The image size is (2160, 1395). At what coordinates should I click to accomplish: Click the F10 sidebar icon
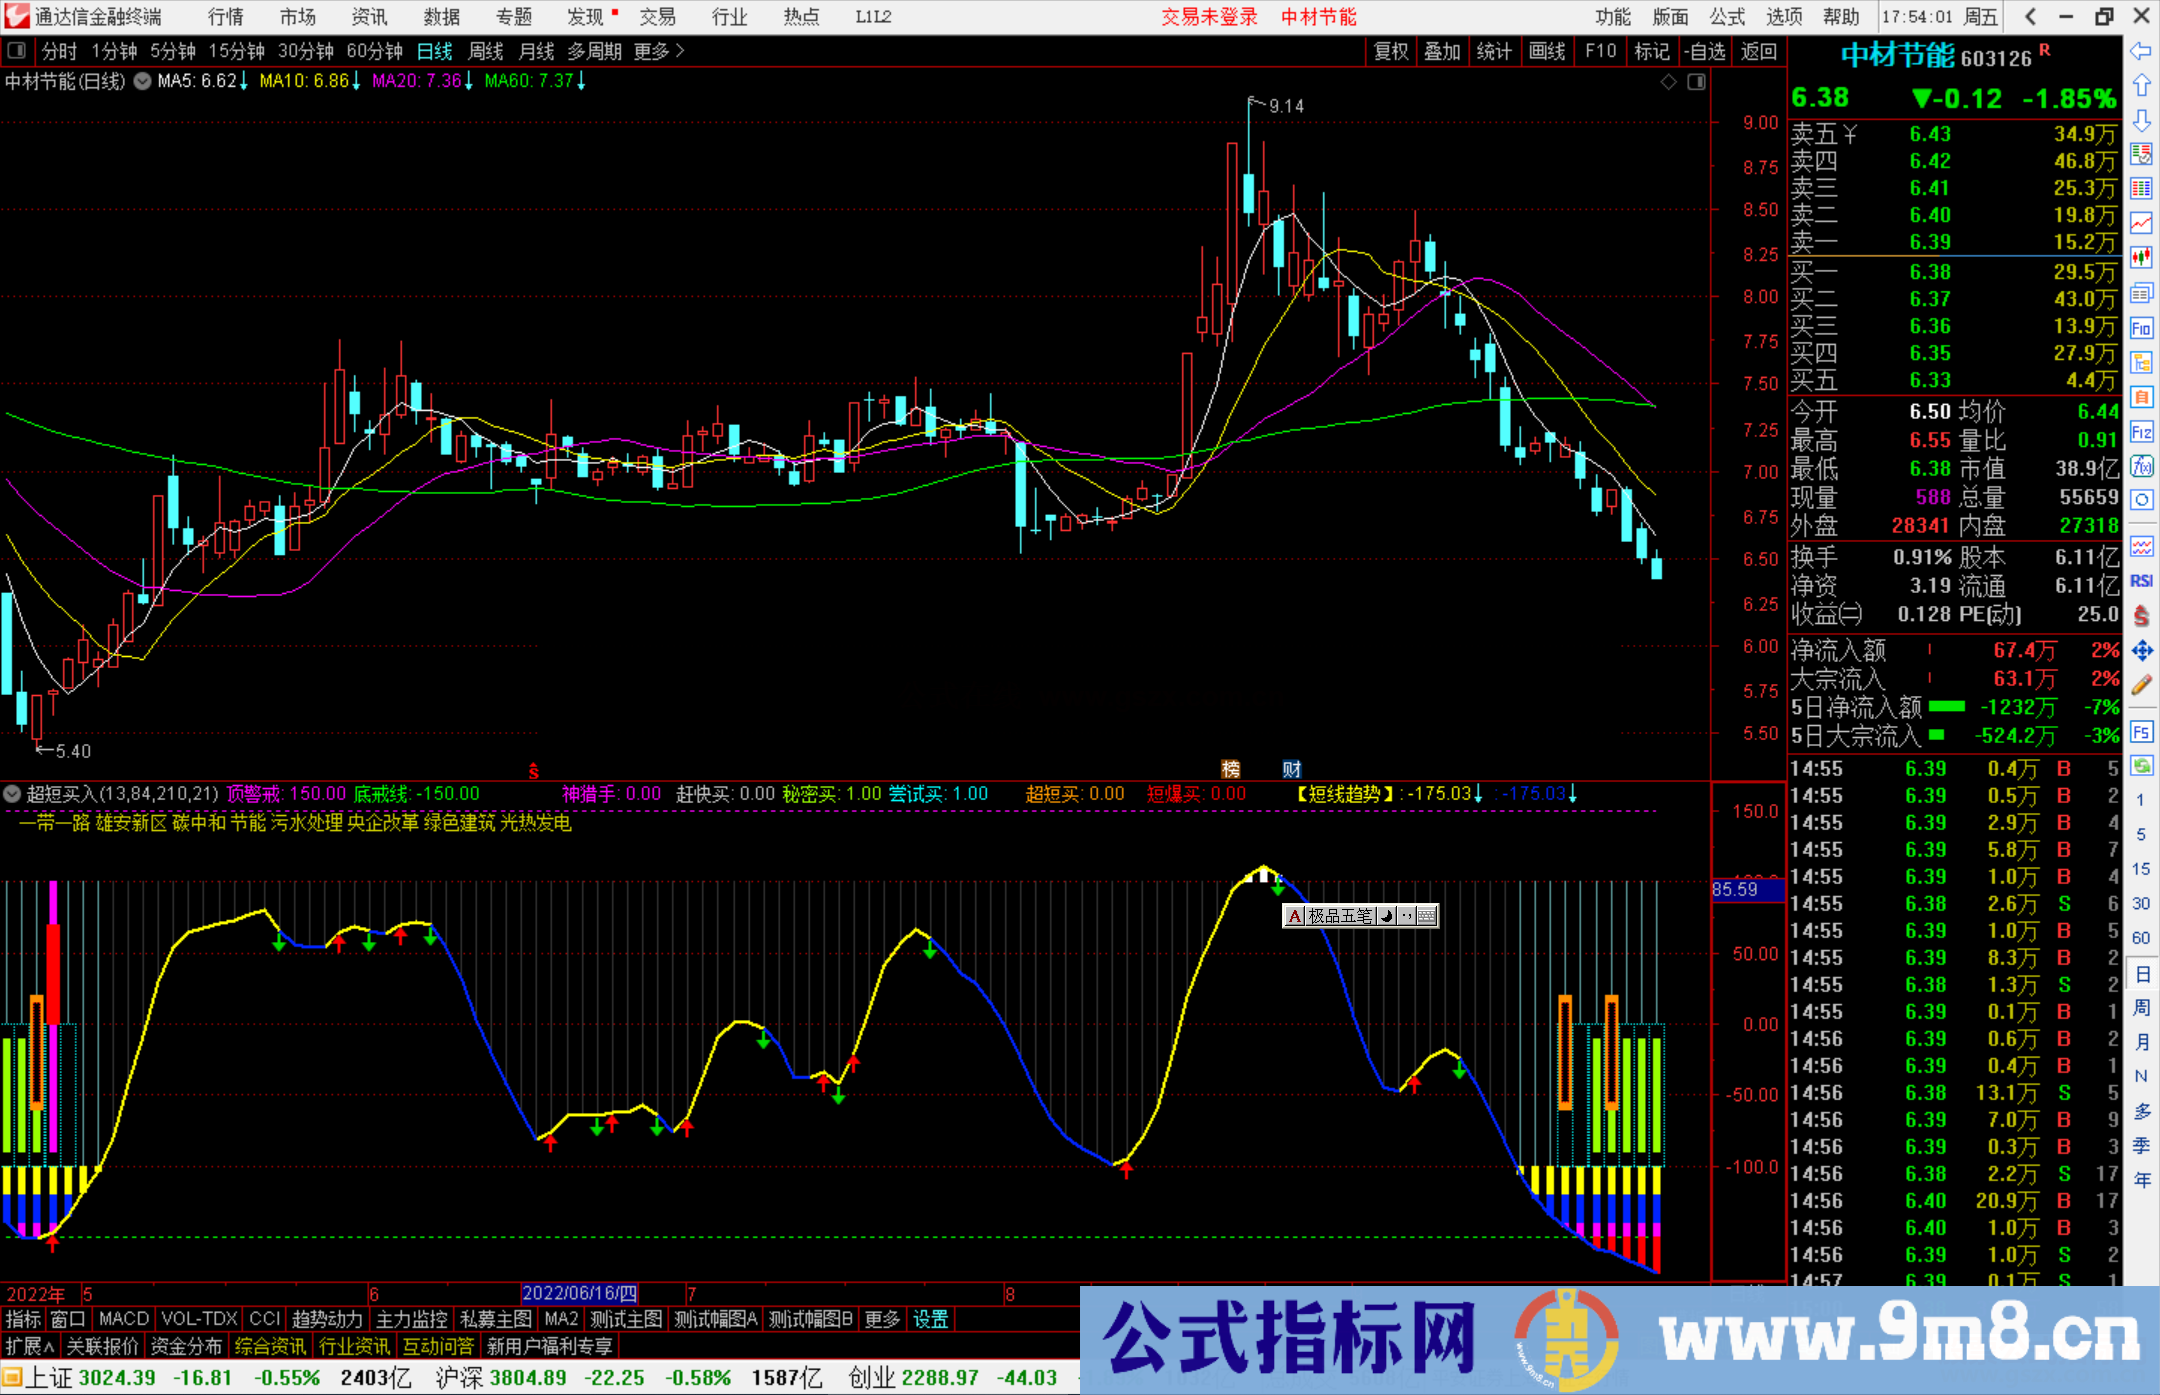tap(2141, 328)
